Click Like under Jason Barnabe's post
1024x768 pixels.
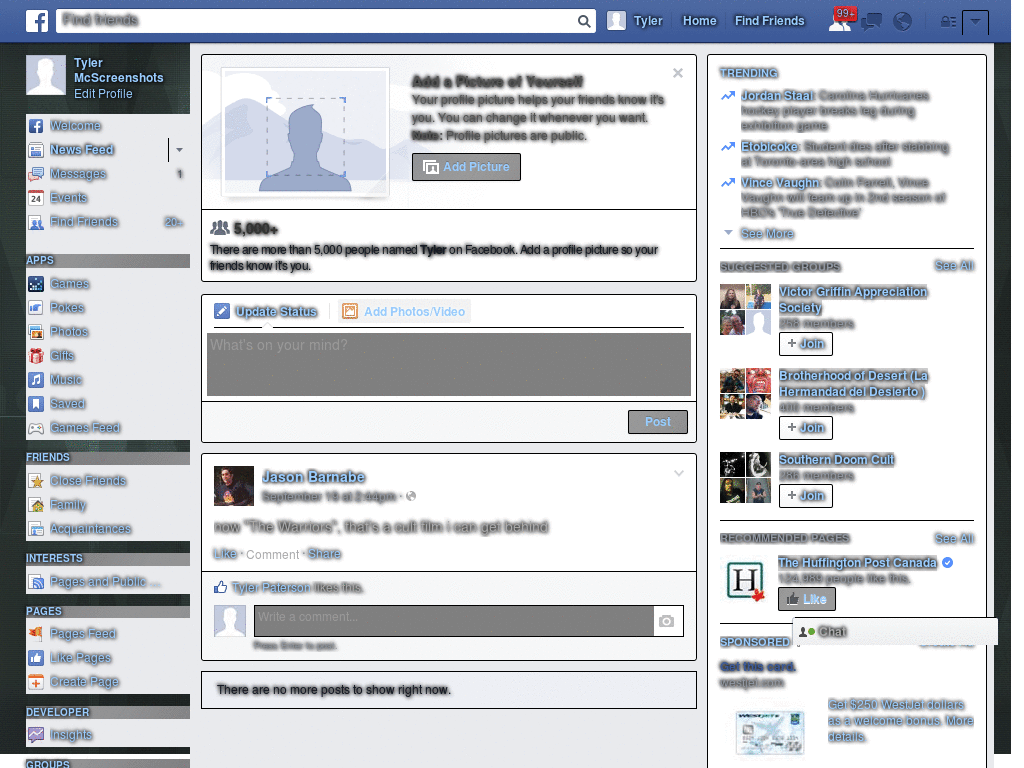pos(225,554)
